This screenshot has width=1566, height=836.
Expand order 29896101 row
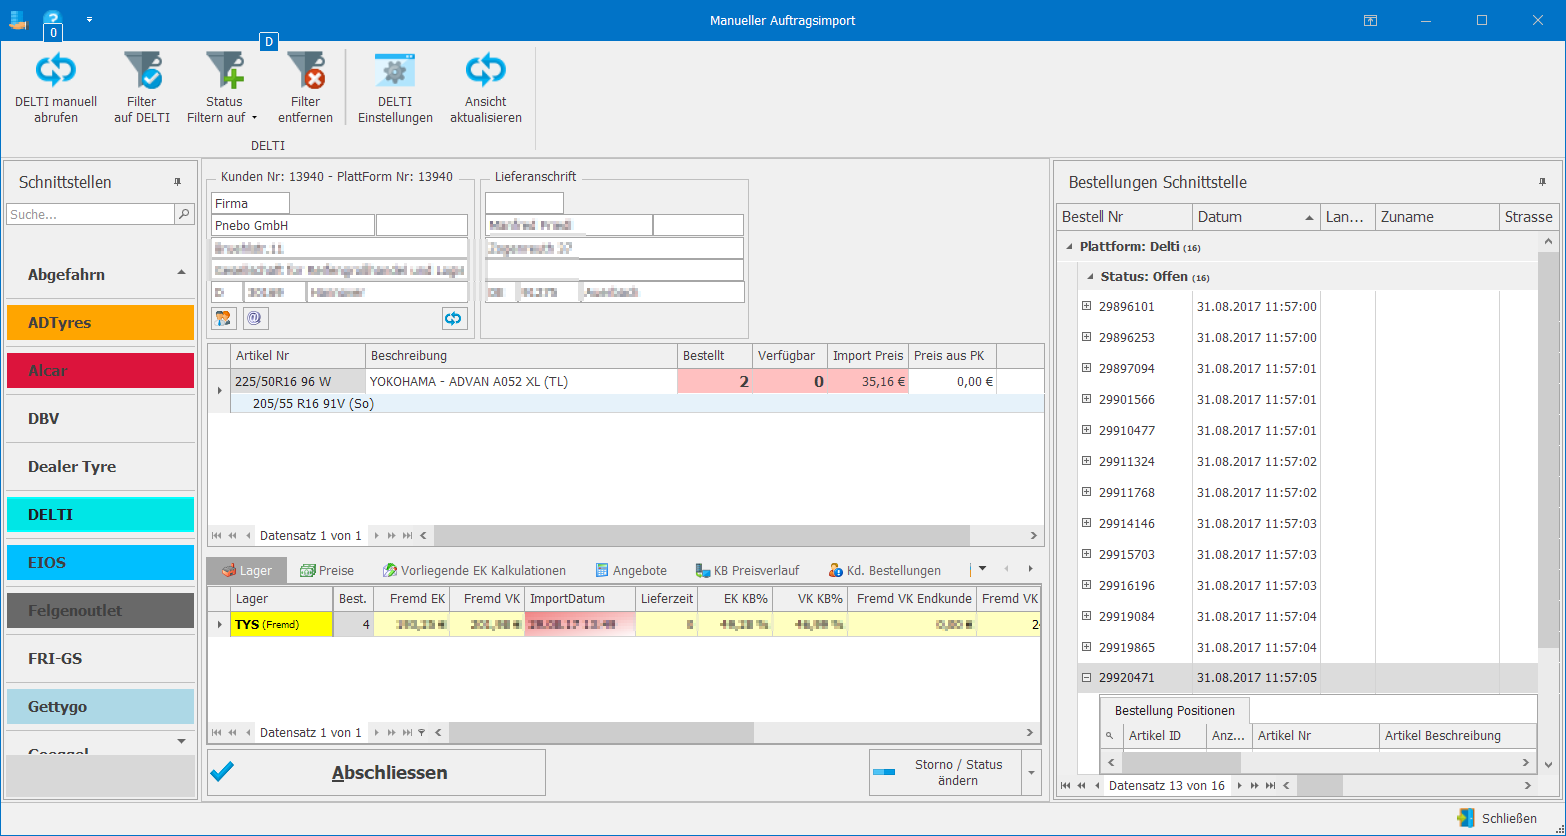tap(1087, 307)
